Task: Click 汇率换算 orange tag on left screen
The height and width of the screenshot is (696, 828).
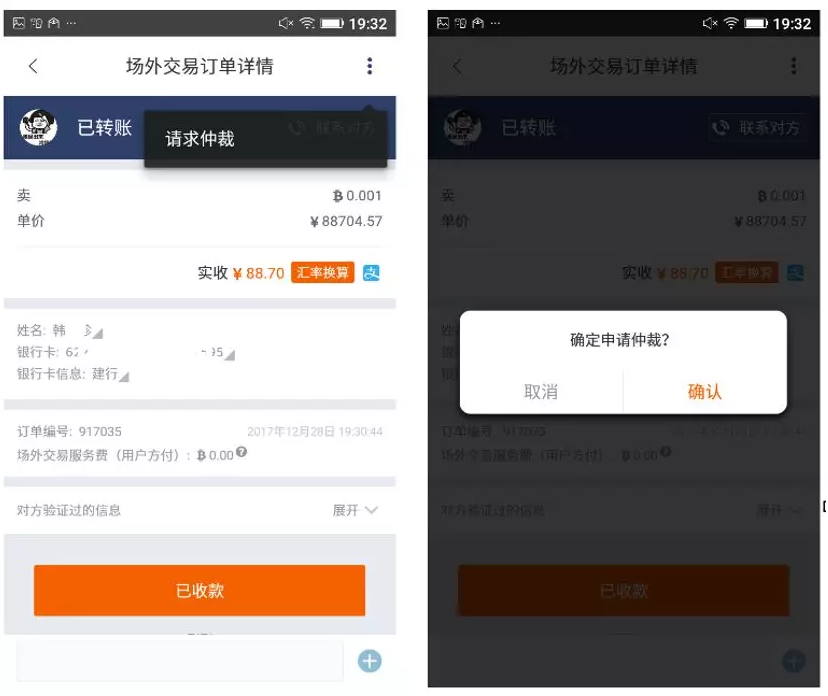Action: click(x=323, y=272)
